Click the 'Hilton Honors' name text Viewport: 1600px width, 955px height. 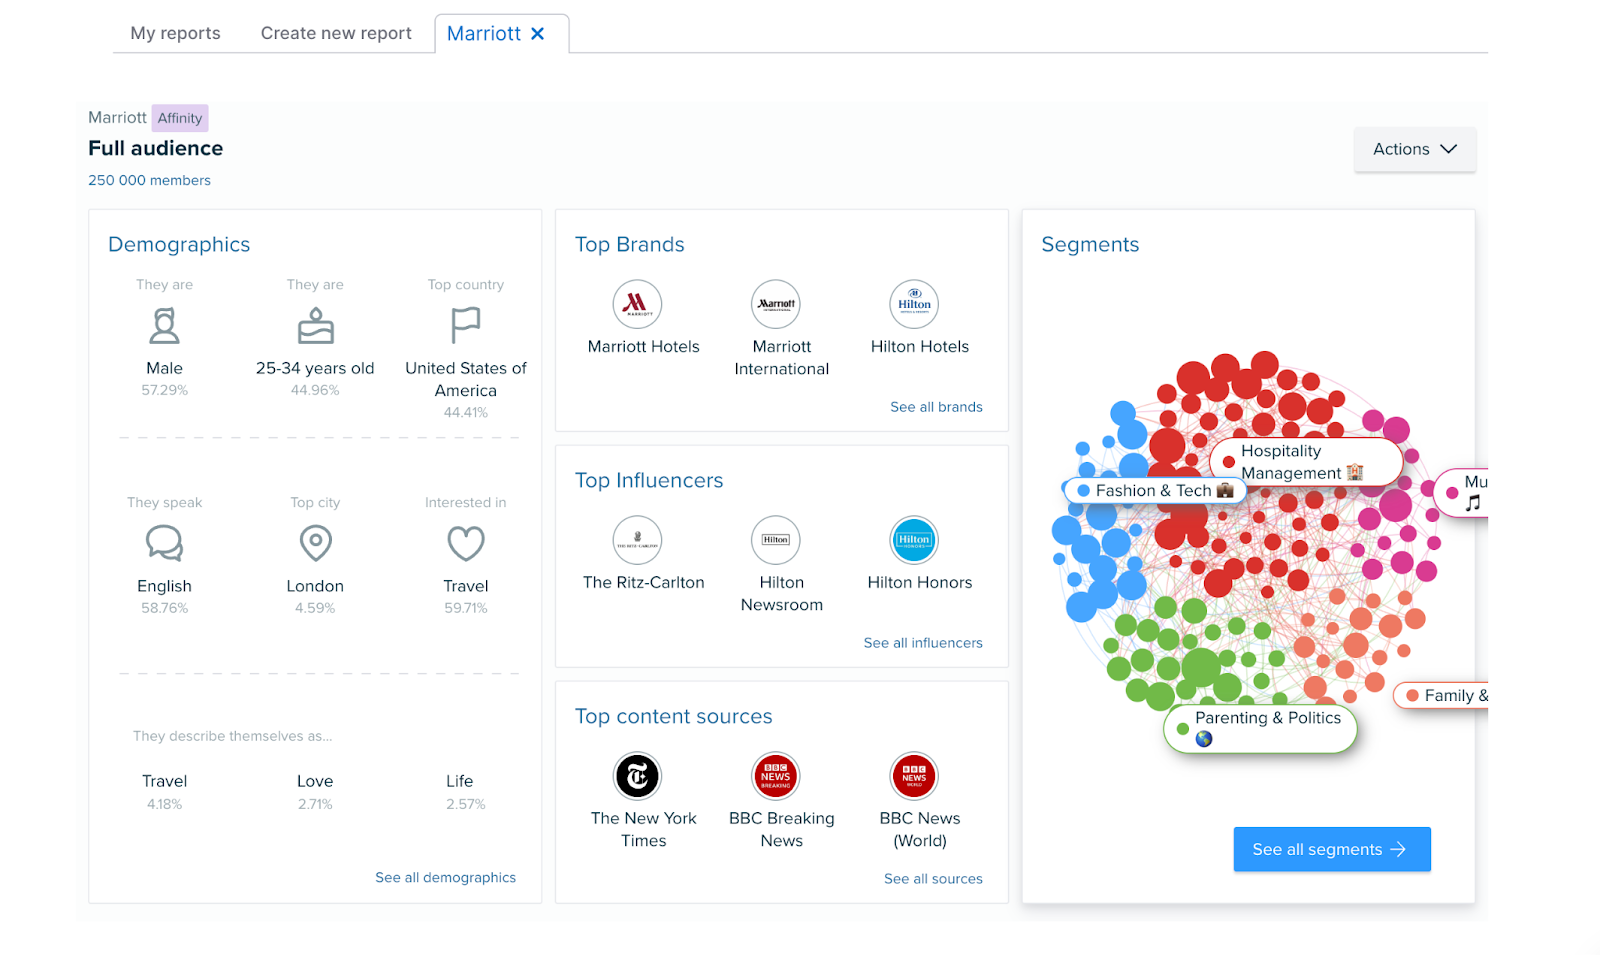pos(920,582)
